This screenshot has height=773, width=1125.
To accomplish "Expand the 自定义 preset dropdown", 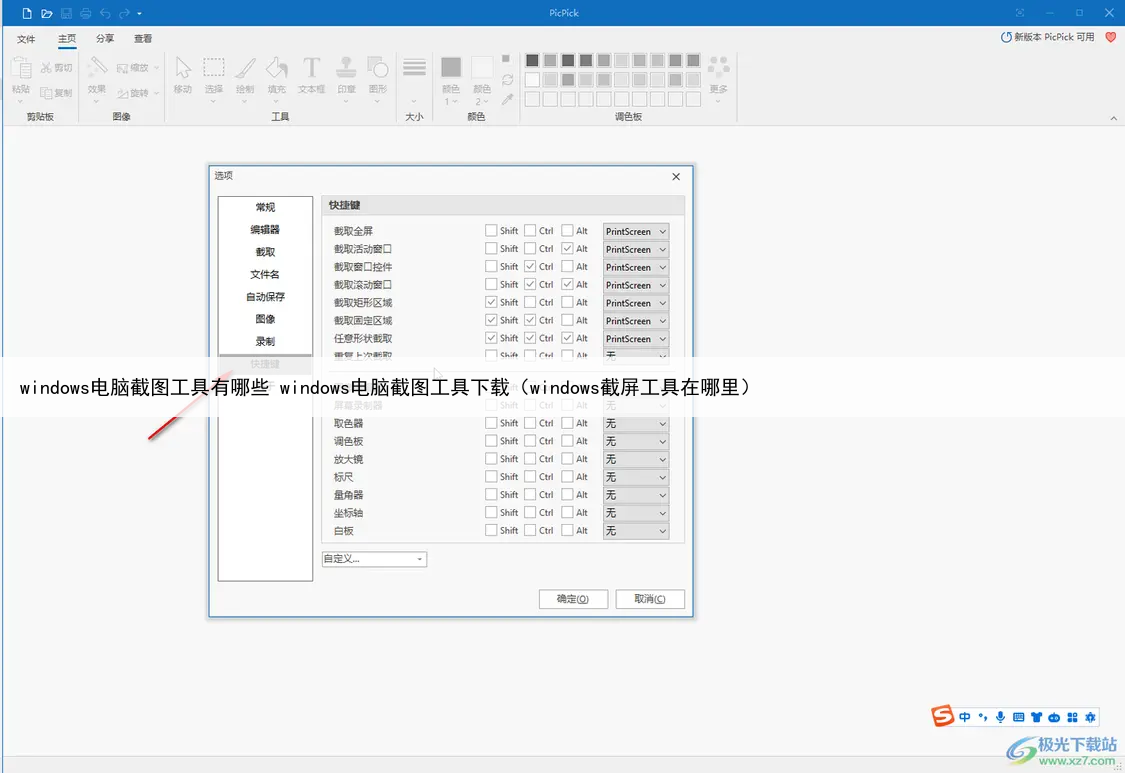I will click(x=374, y=559).
